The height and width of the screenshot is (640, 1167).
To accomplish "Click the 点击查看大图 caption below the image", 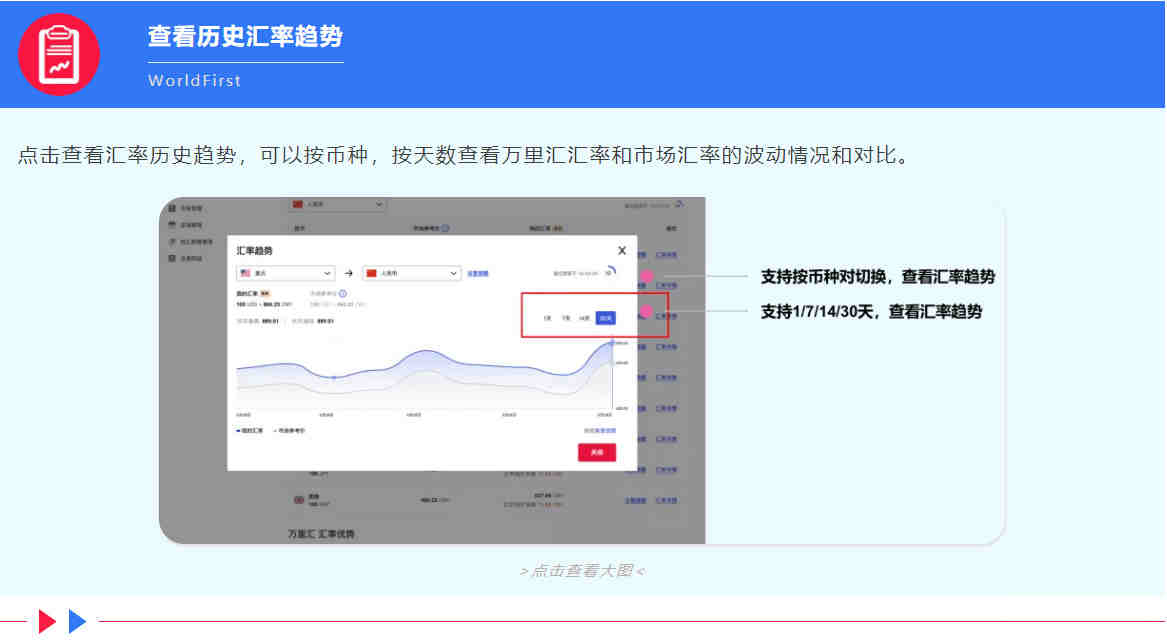I will [582, 571].
